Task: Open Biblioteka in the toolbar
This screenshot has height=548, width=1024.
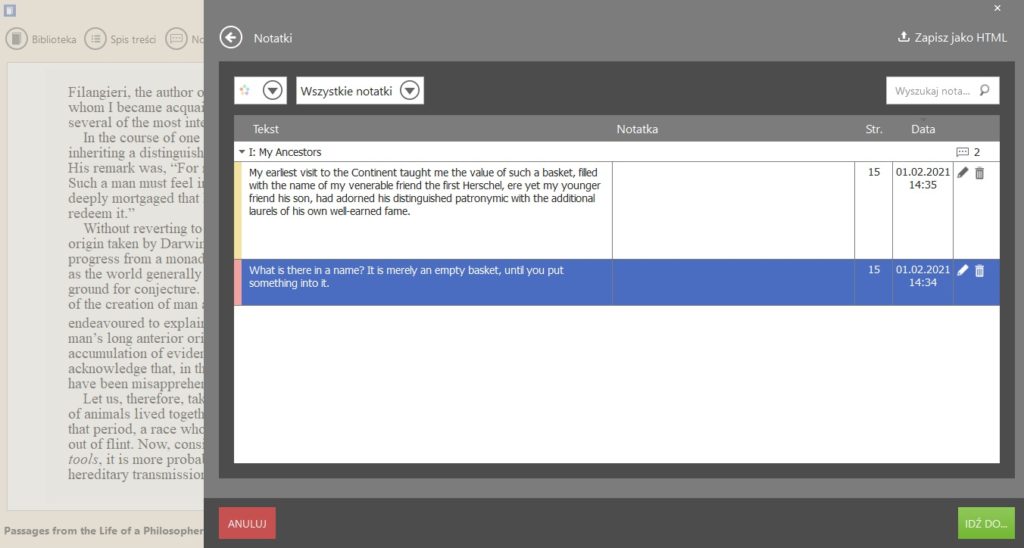Action: tap(42, 39)
